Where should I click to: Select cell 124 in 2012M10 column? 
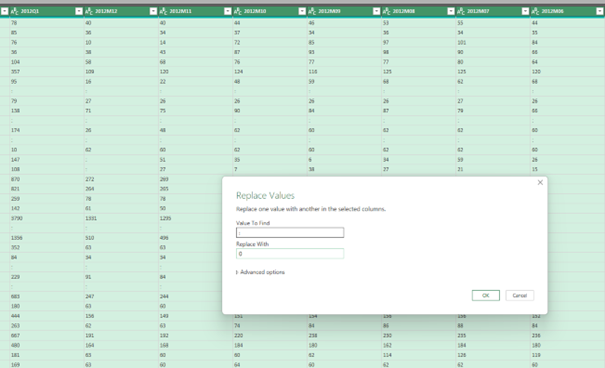[x=270, y=72]
